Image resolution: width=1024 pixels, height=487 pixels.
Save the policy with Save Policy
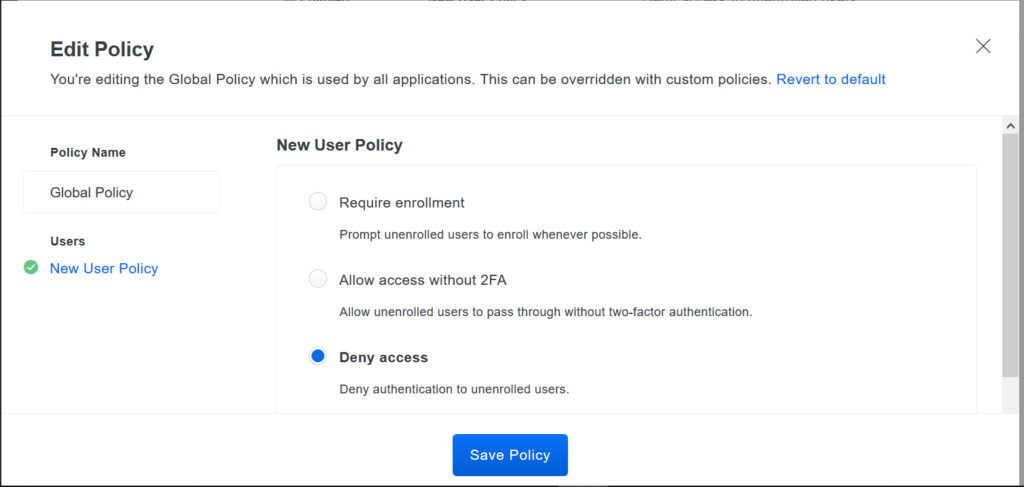point(510,455)
